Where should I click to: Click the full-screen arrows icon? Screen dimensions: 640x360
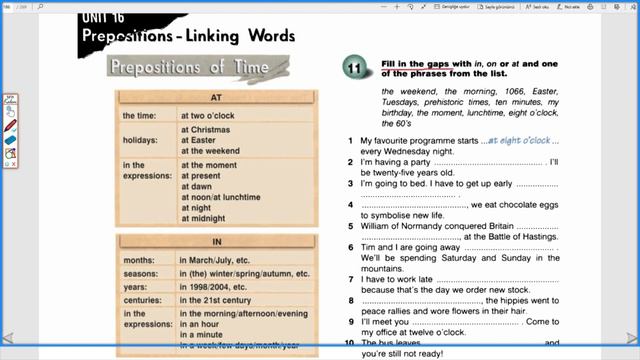pyautogui.click(x=423, y=7)
